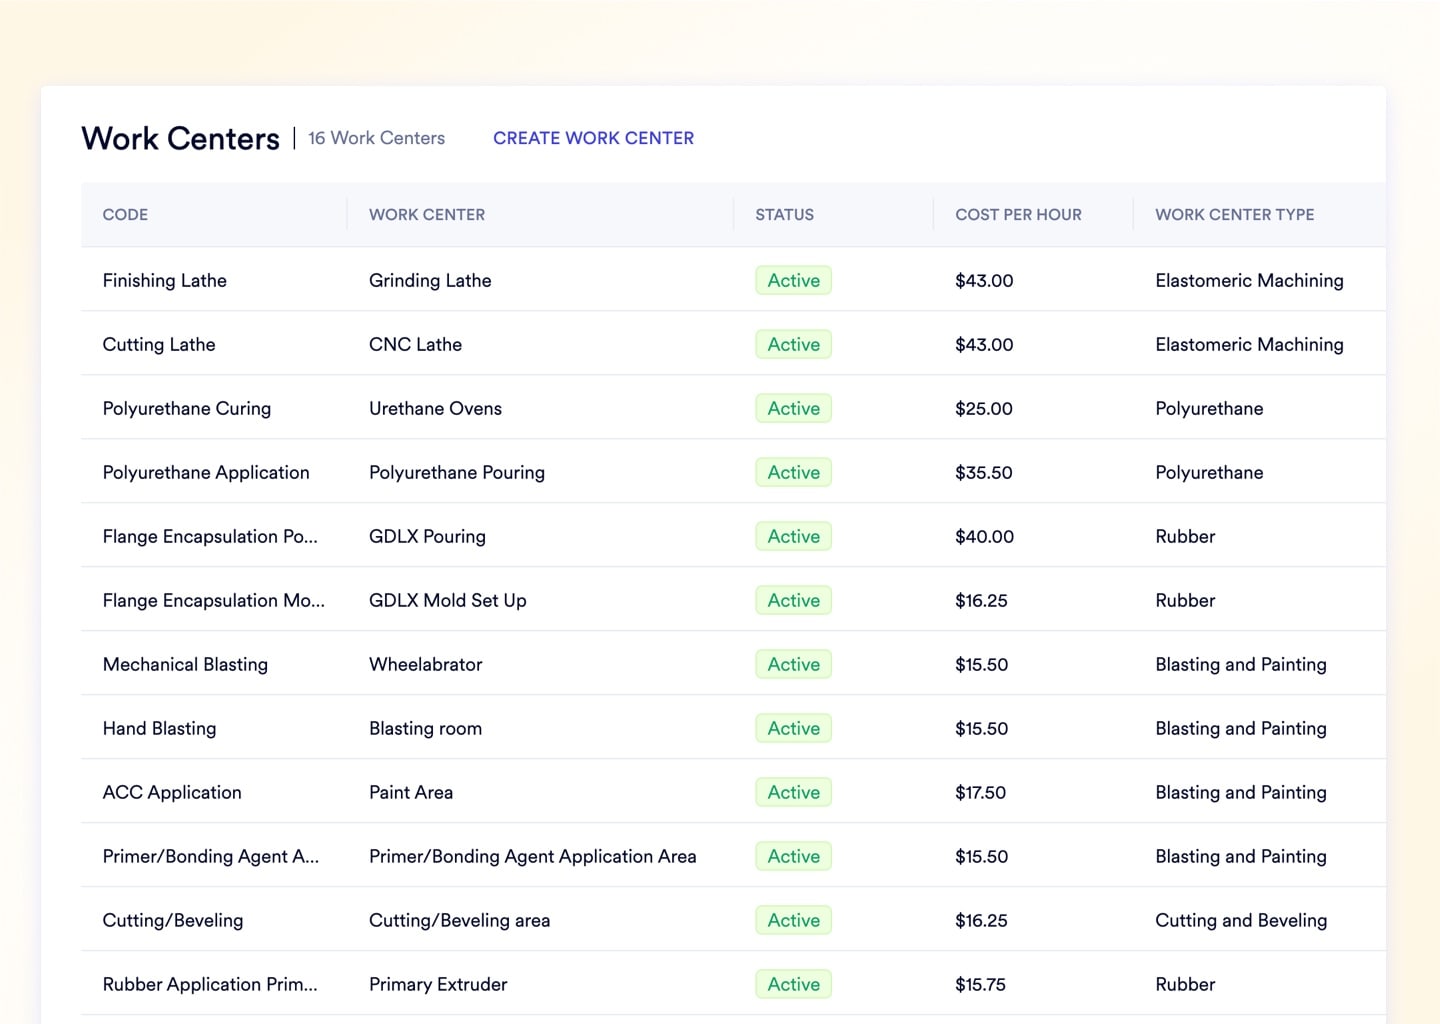Viewport: 1440px width, 1024px height.
Task: Click Rubber type in GDLX Pouring row
Action: 1185,536
